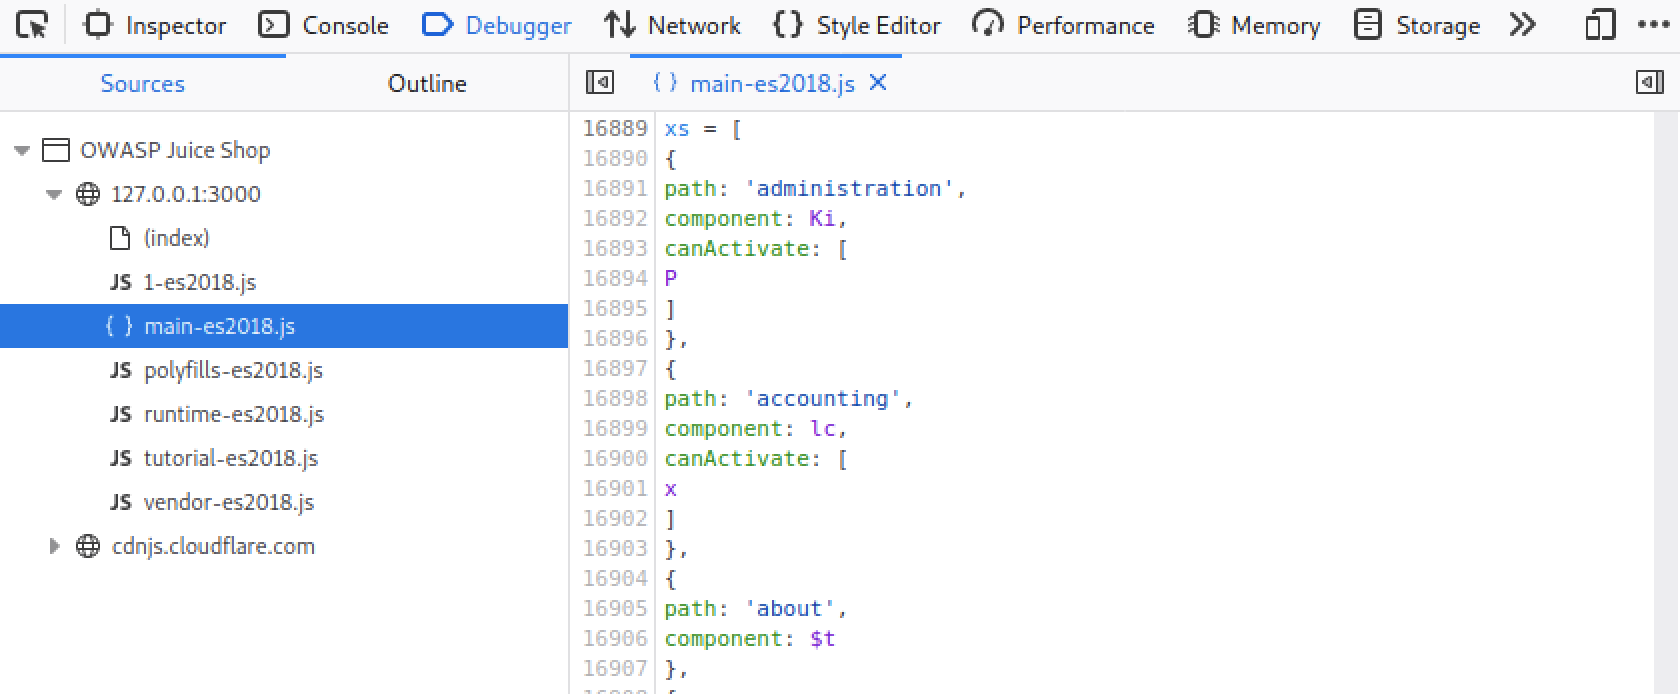Click the JS icon beside polyfills-es2018.js
This screenshot has height=694, width=1680.
pyautogui.click(x=120, y=370)
